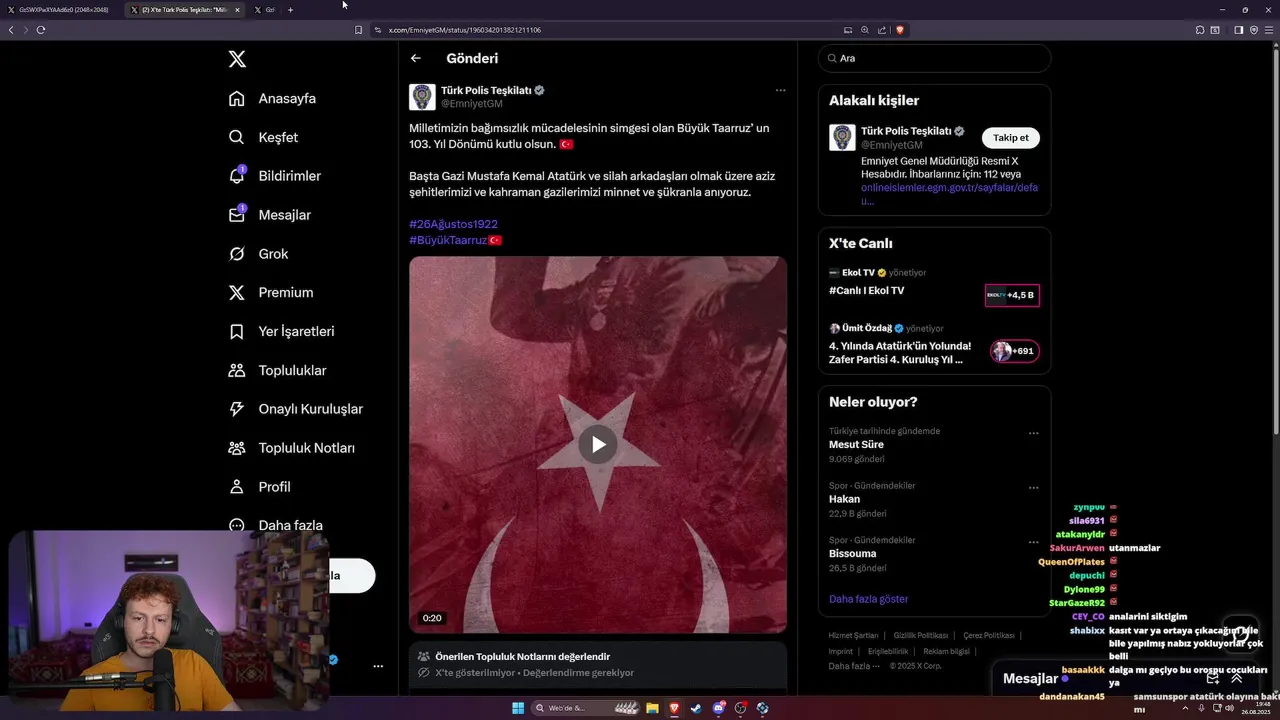Click Daha fazla göster under trends
Screen dimensions: 1280x720
[868, 599]
